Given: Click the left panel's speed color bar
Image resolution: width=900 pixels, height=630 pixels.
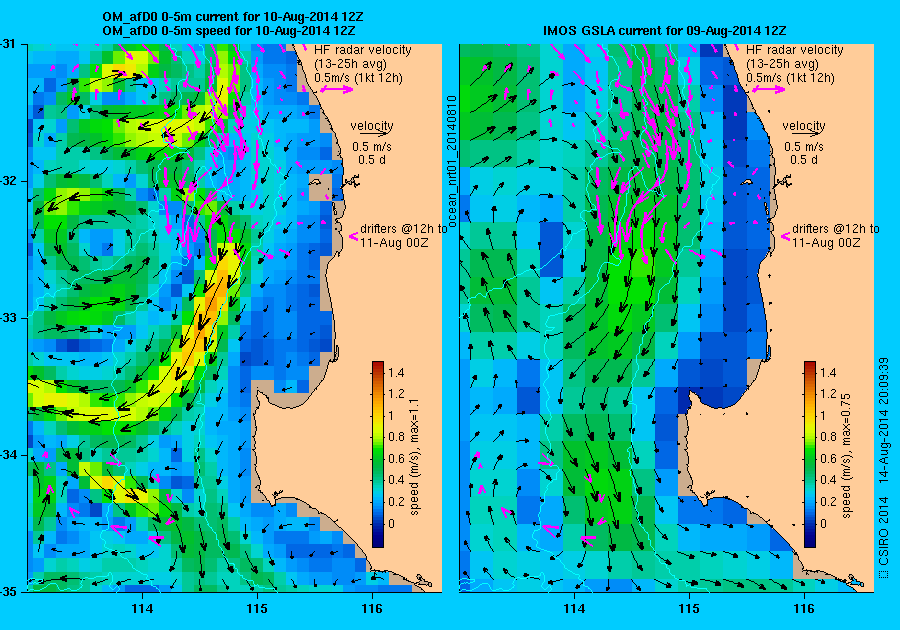Looking at the screenshot, I should pyautogui.click(x=378, y=454).
